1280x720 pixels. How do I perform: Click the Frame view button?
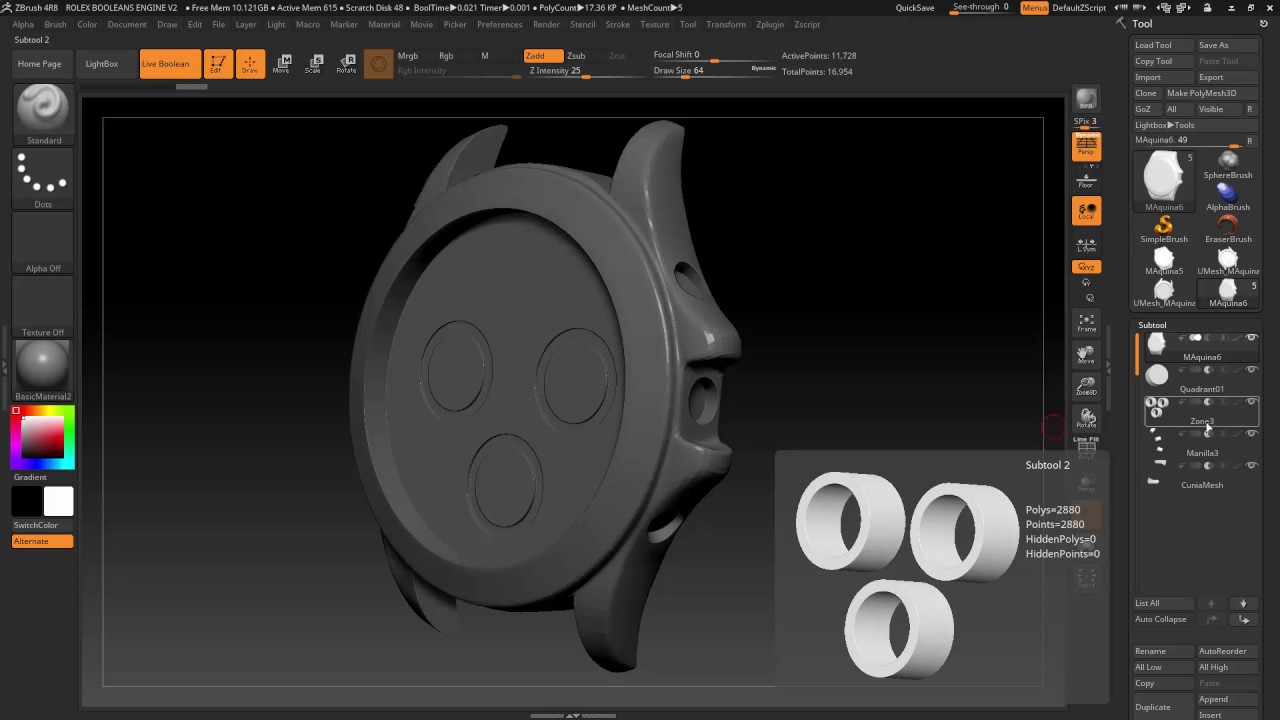pos(1086,322)
